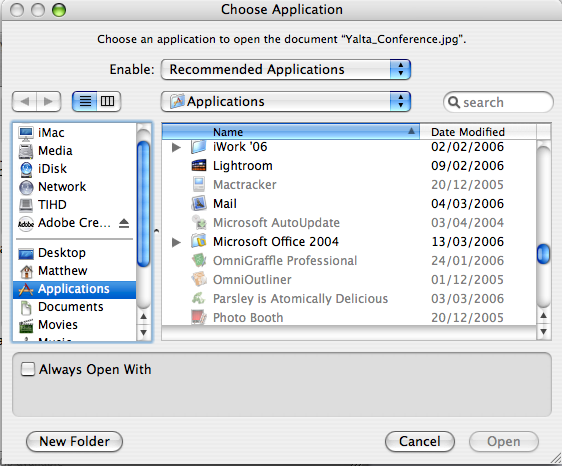Switch to column view

[x=108, y=101]
